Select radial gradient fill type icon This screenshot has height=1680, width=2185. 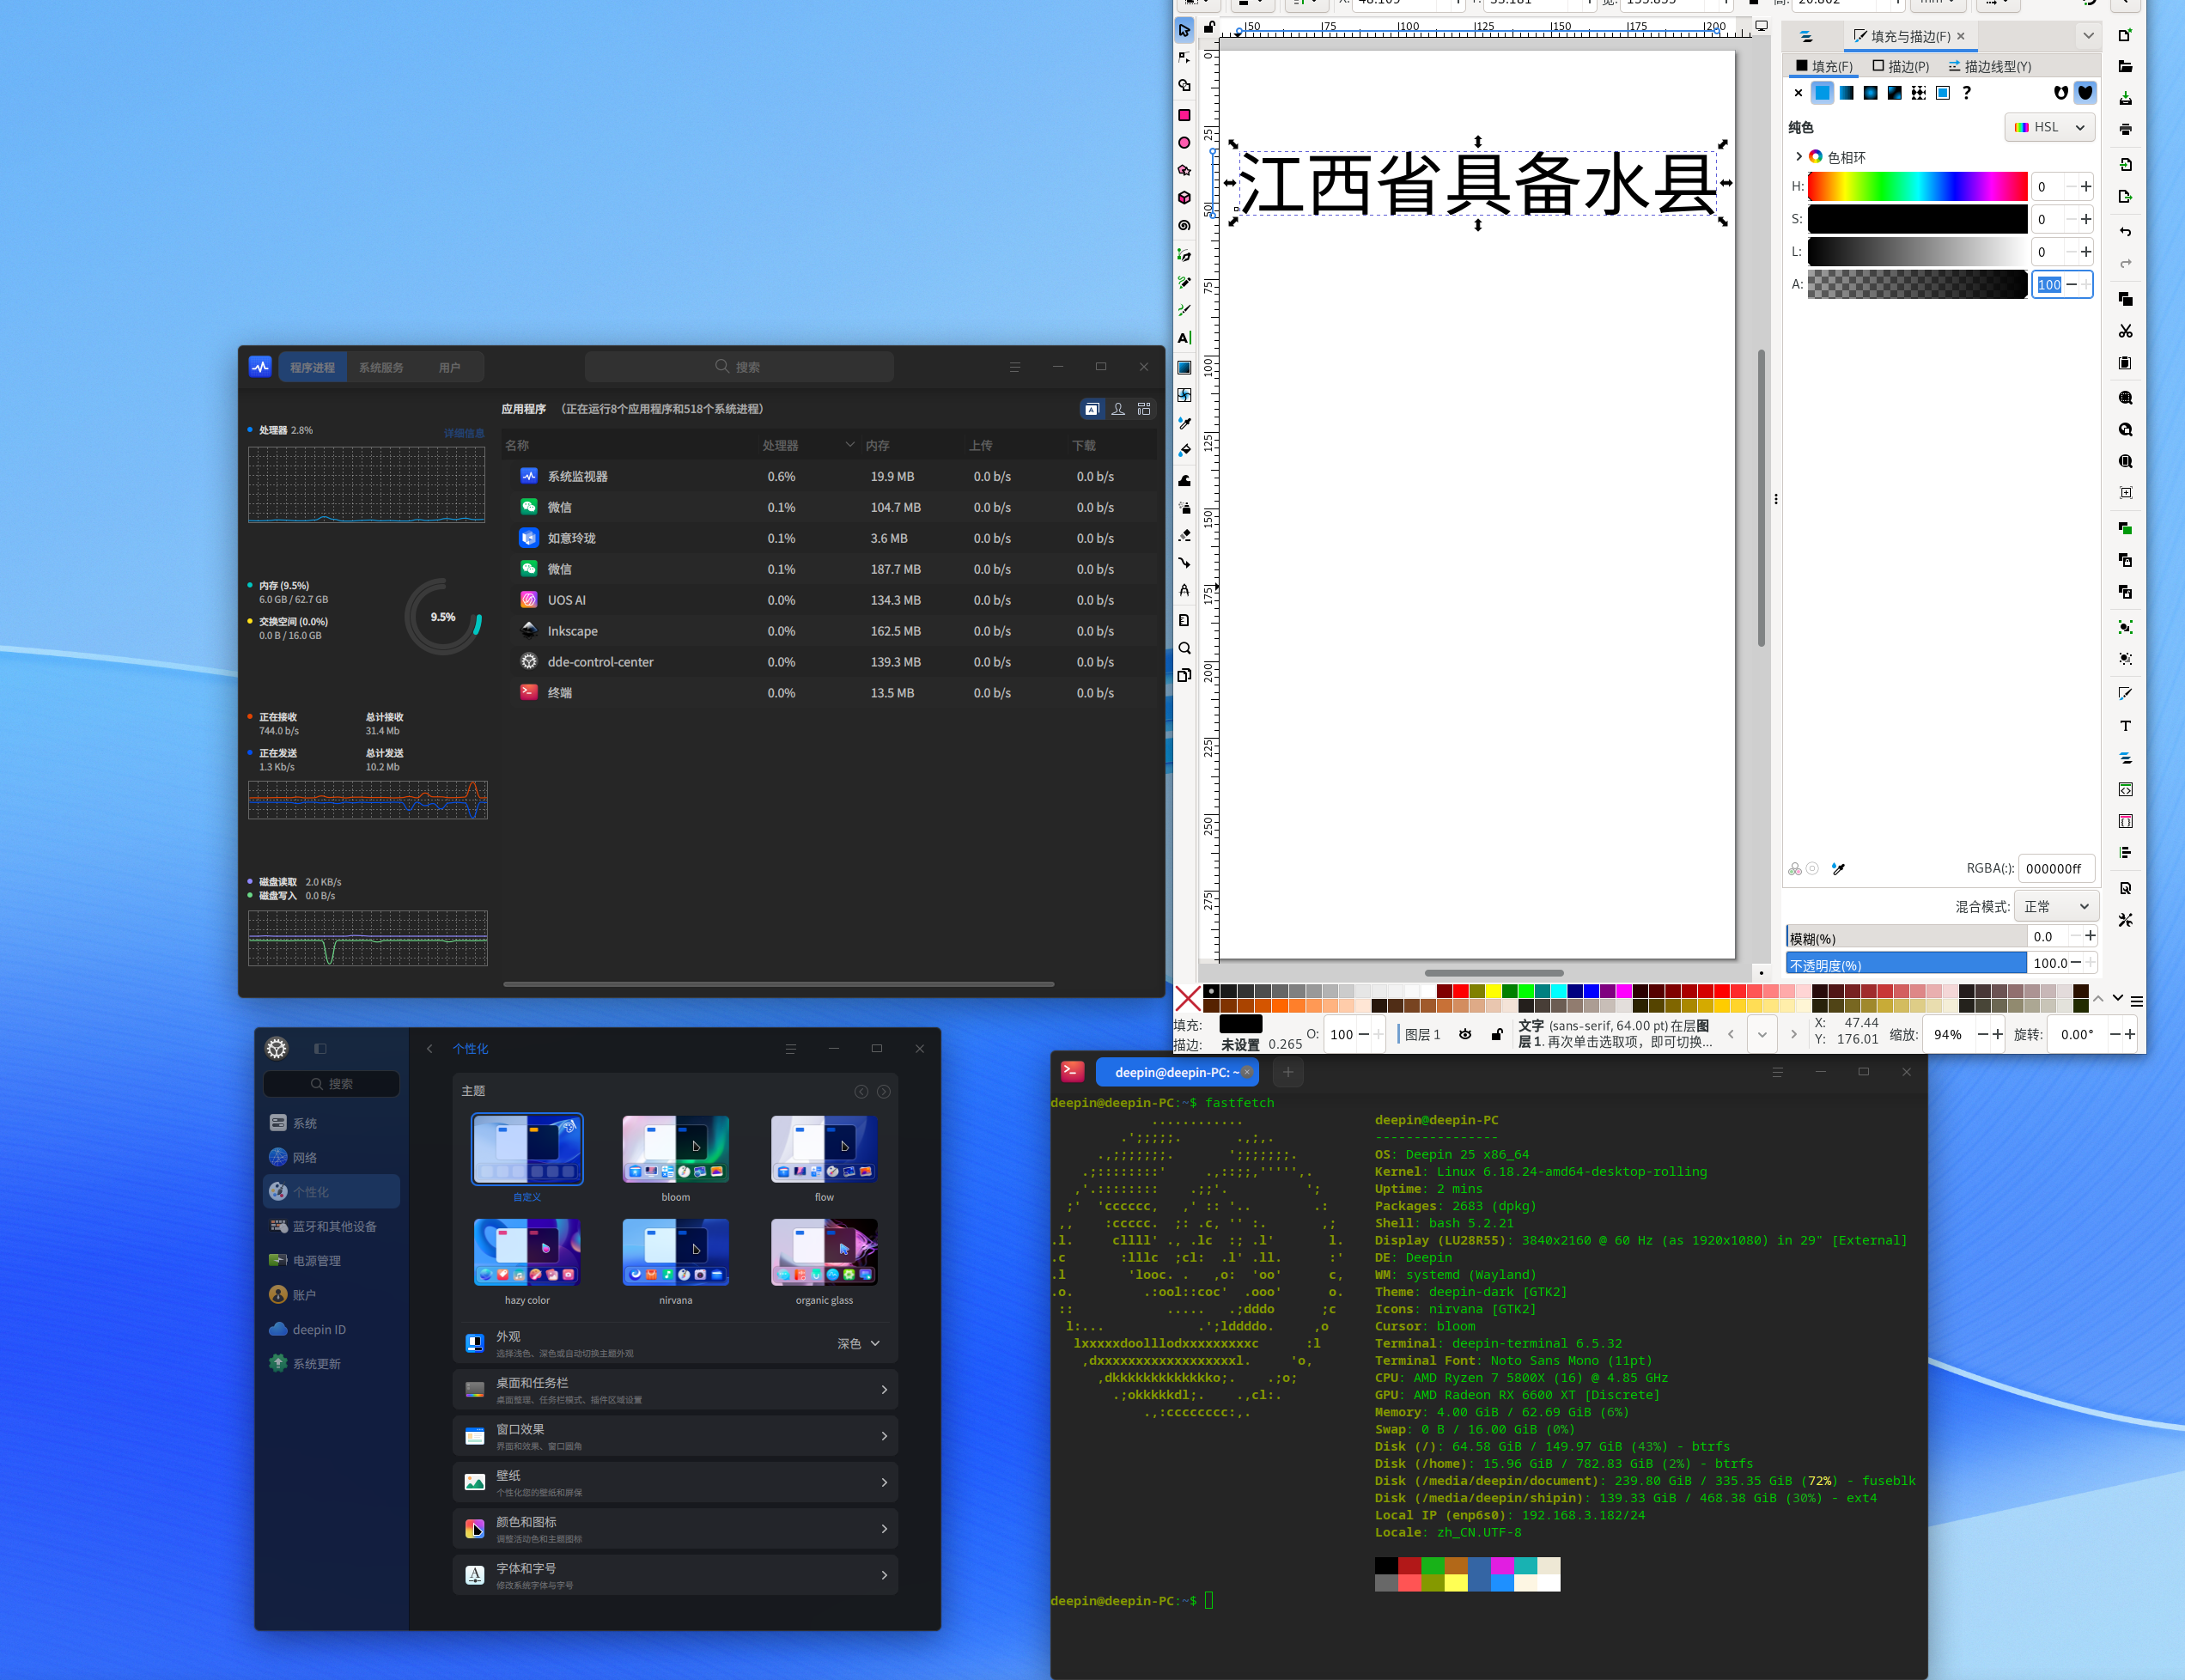1871,93
